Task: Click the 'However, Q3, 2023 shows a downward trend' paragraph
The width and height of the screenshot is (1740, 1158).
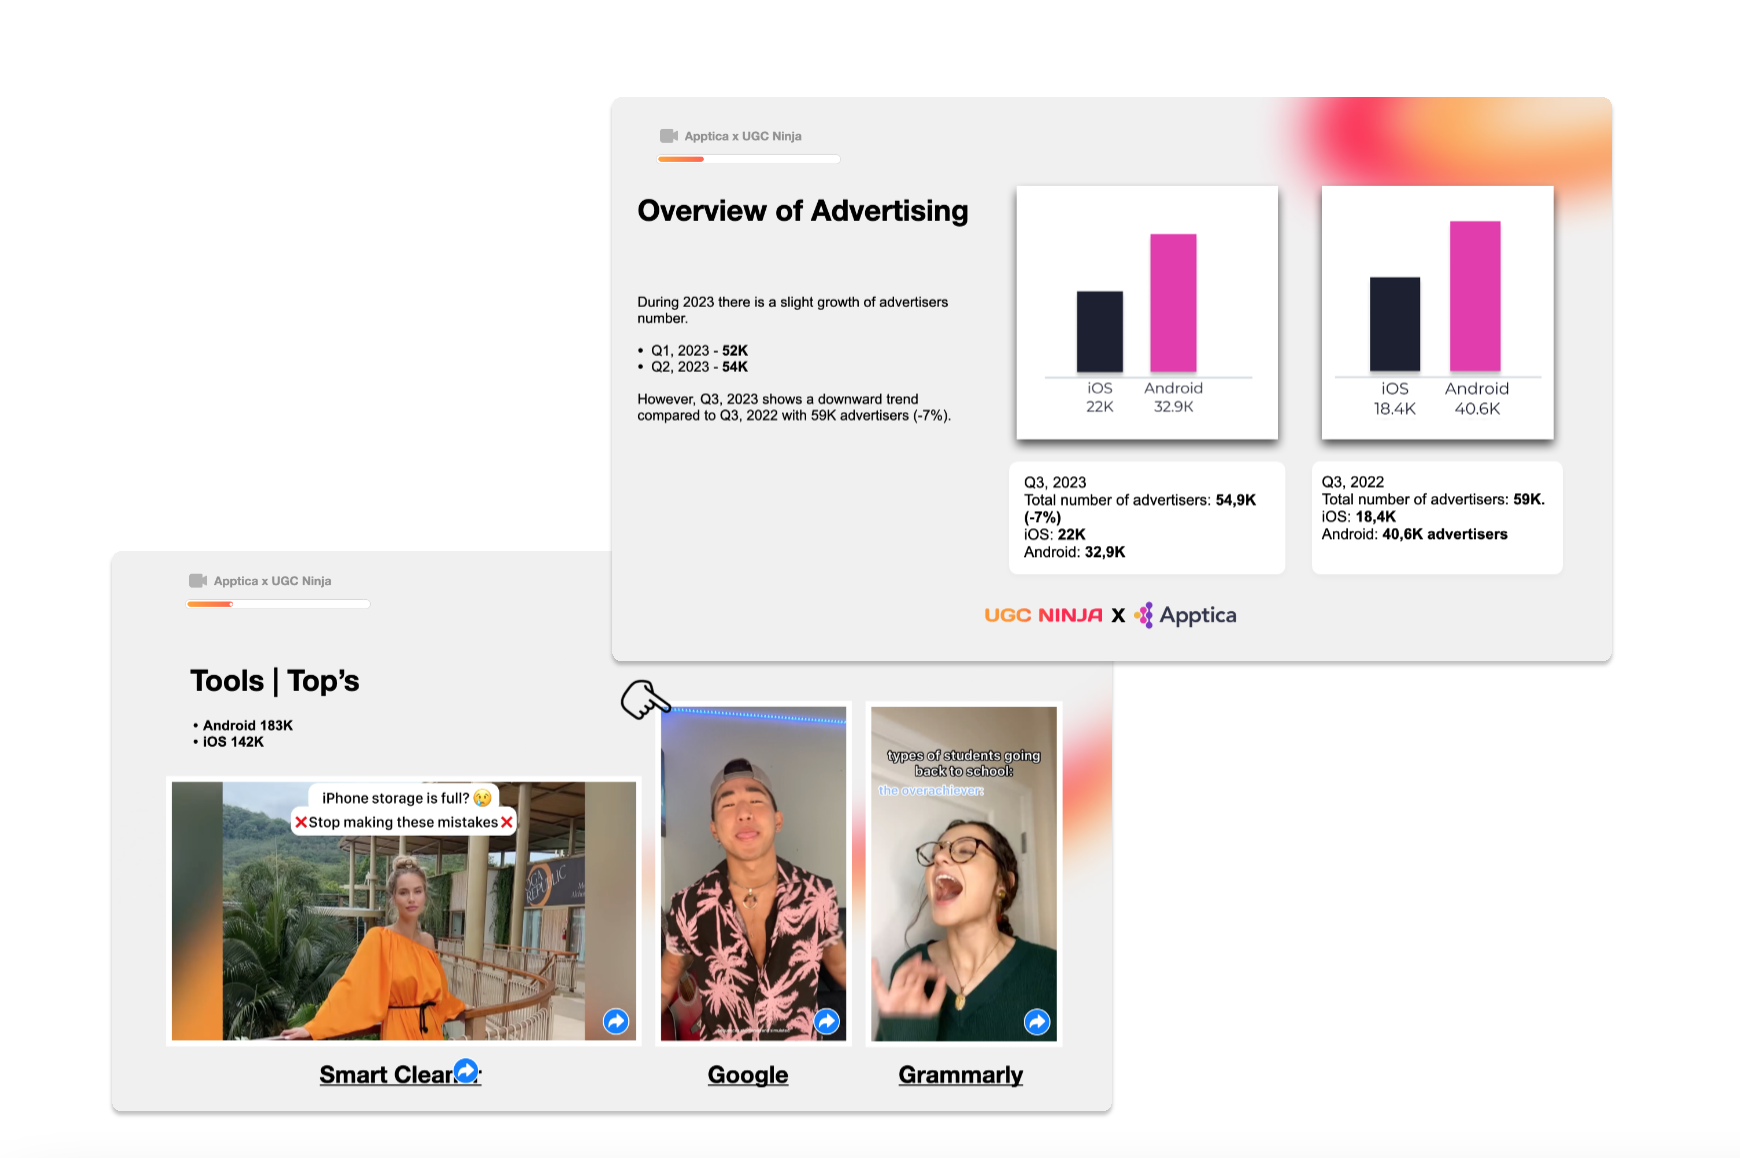Action: pyautogui.click(x=794, y=407)
